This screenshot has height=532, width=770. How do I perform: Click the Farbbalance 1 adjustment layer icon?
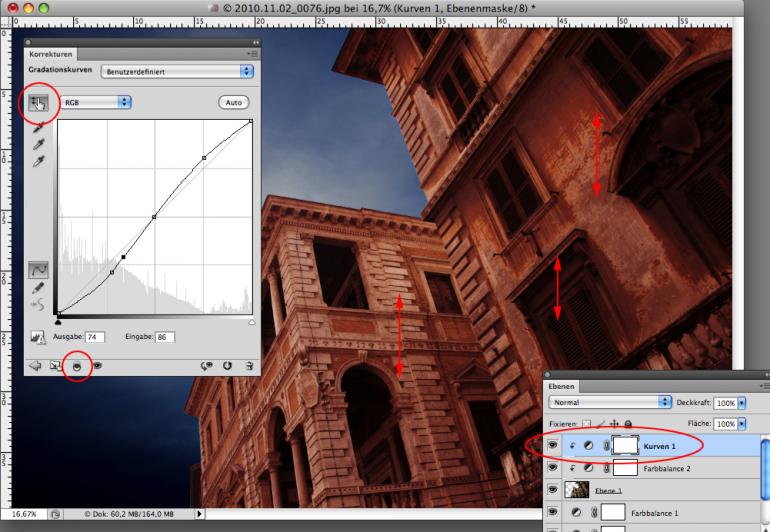click(x=577, y=513)
